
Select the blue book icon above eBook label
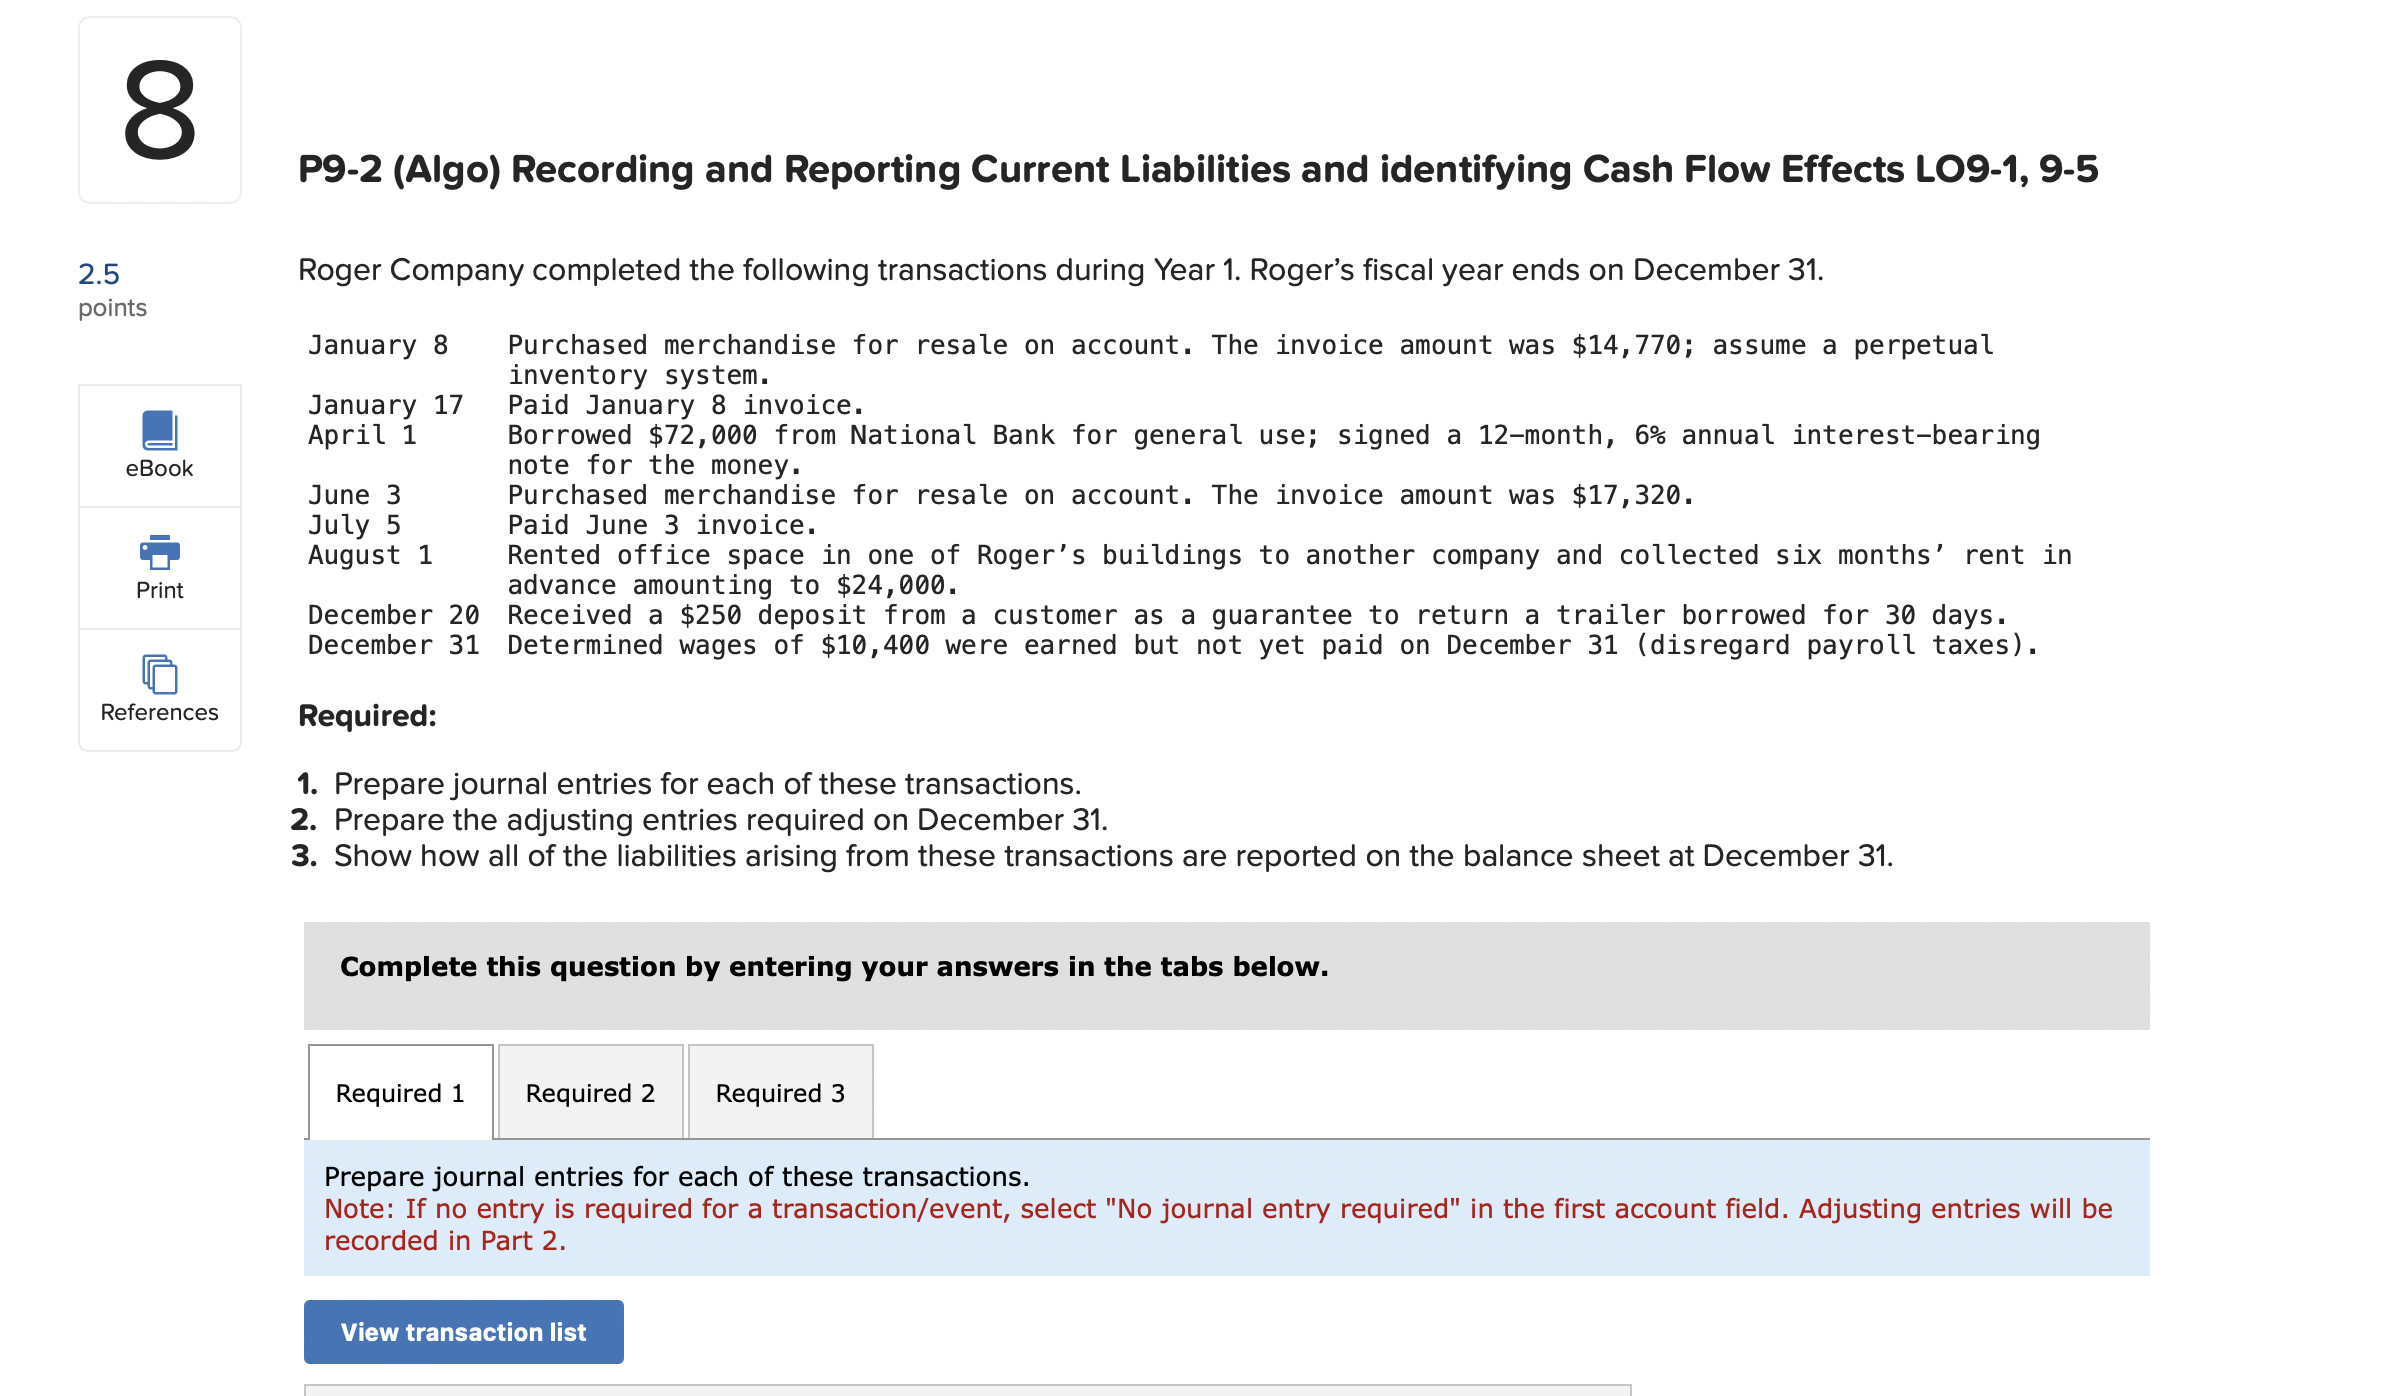point(159,430)
